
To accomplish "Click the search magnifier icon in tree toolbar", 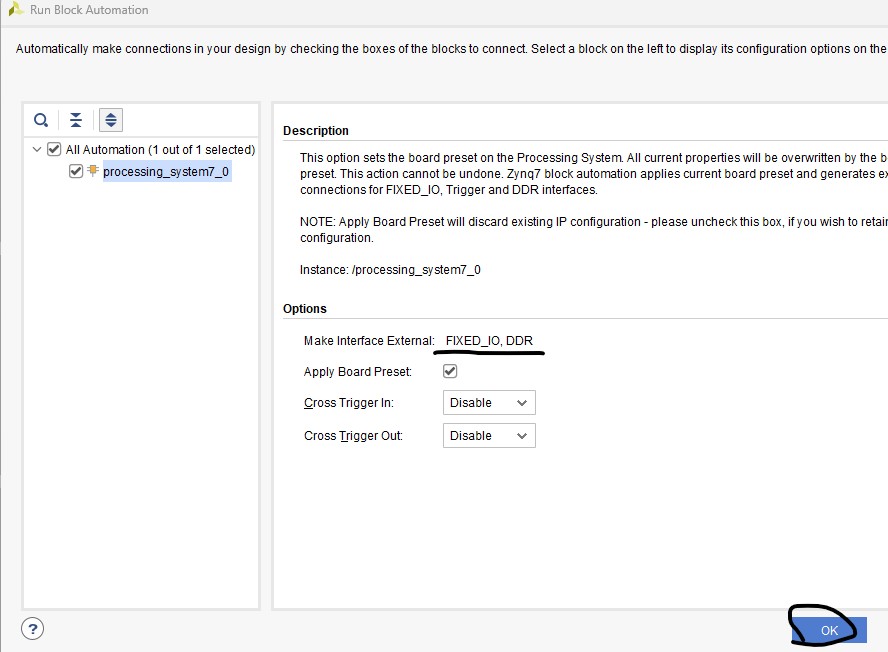I will (41, 120).
